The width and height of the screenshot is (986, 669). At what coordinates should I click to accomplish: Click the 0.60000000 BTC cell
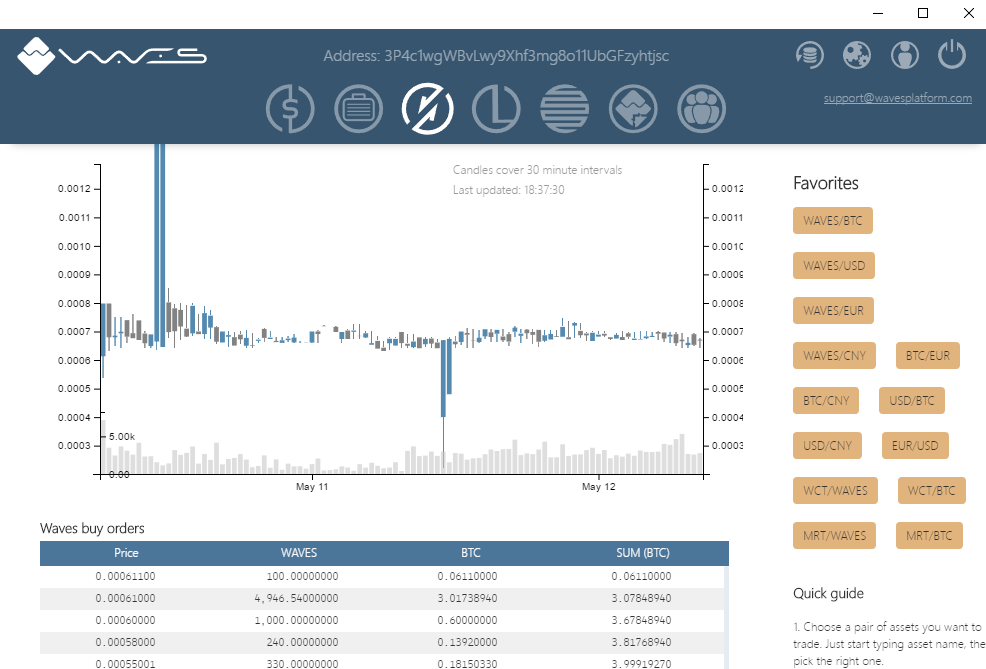coord(467,621)
